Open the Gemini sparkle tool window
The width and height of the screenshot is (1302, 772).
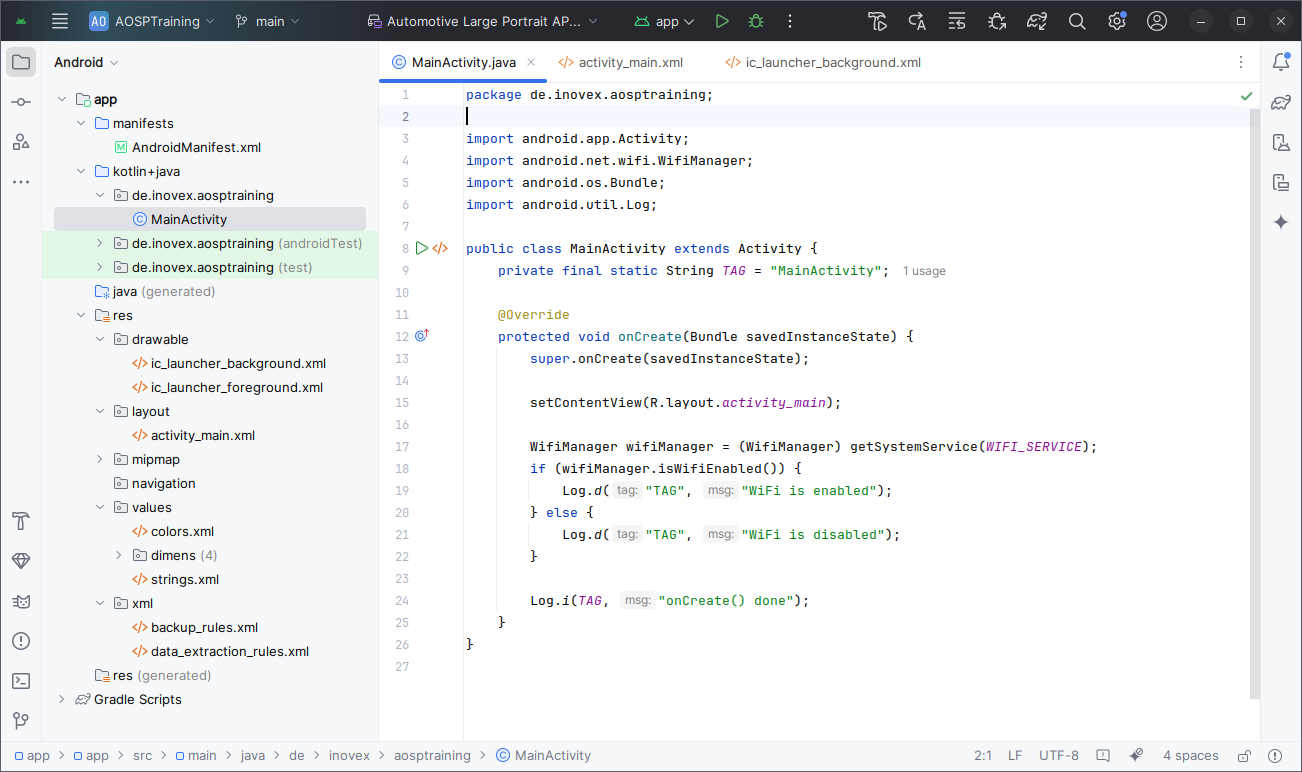(x=1281, y=222)
